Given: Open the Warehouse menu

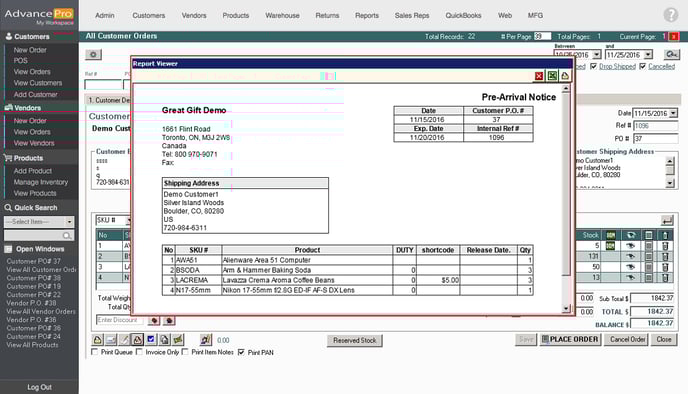Looking at the screenshot, I should coord(282,15).
